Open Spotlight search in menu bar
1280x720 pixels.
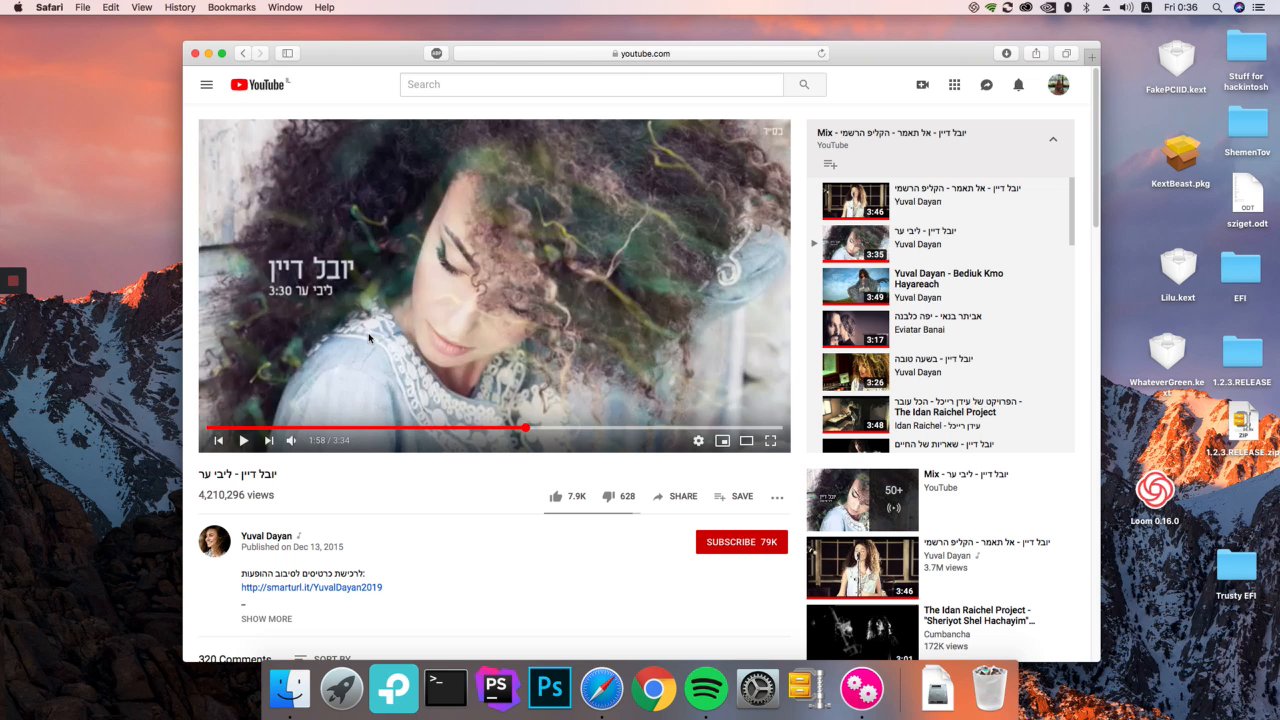click(x=1217, y=7)
